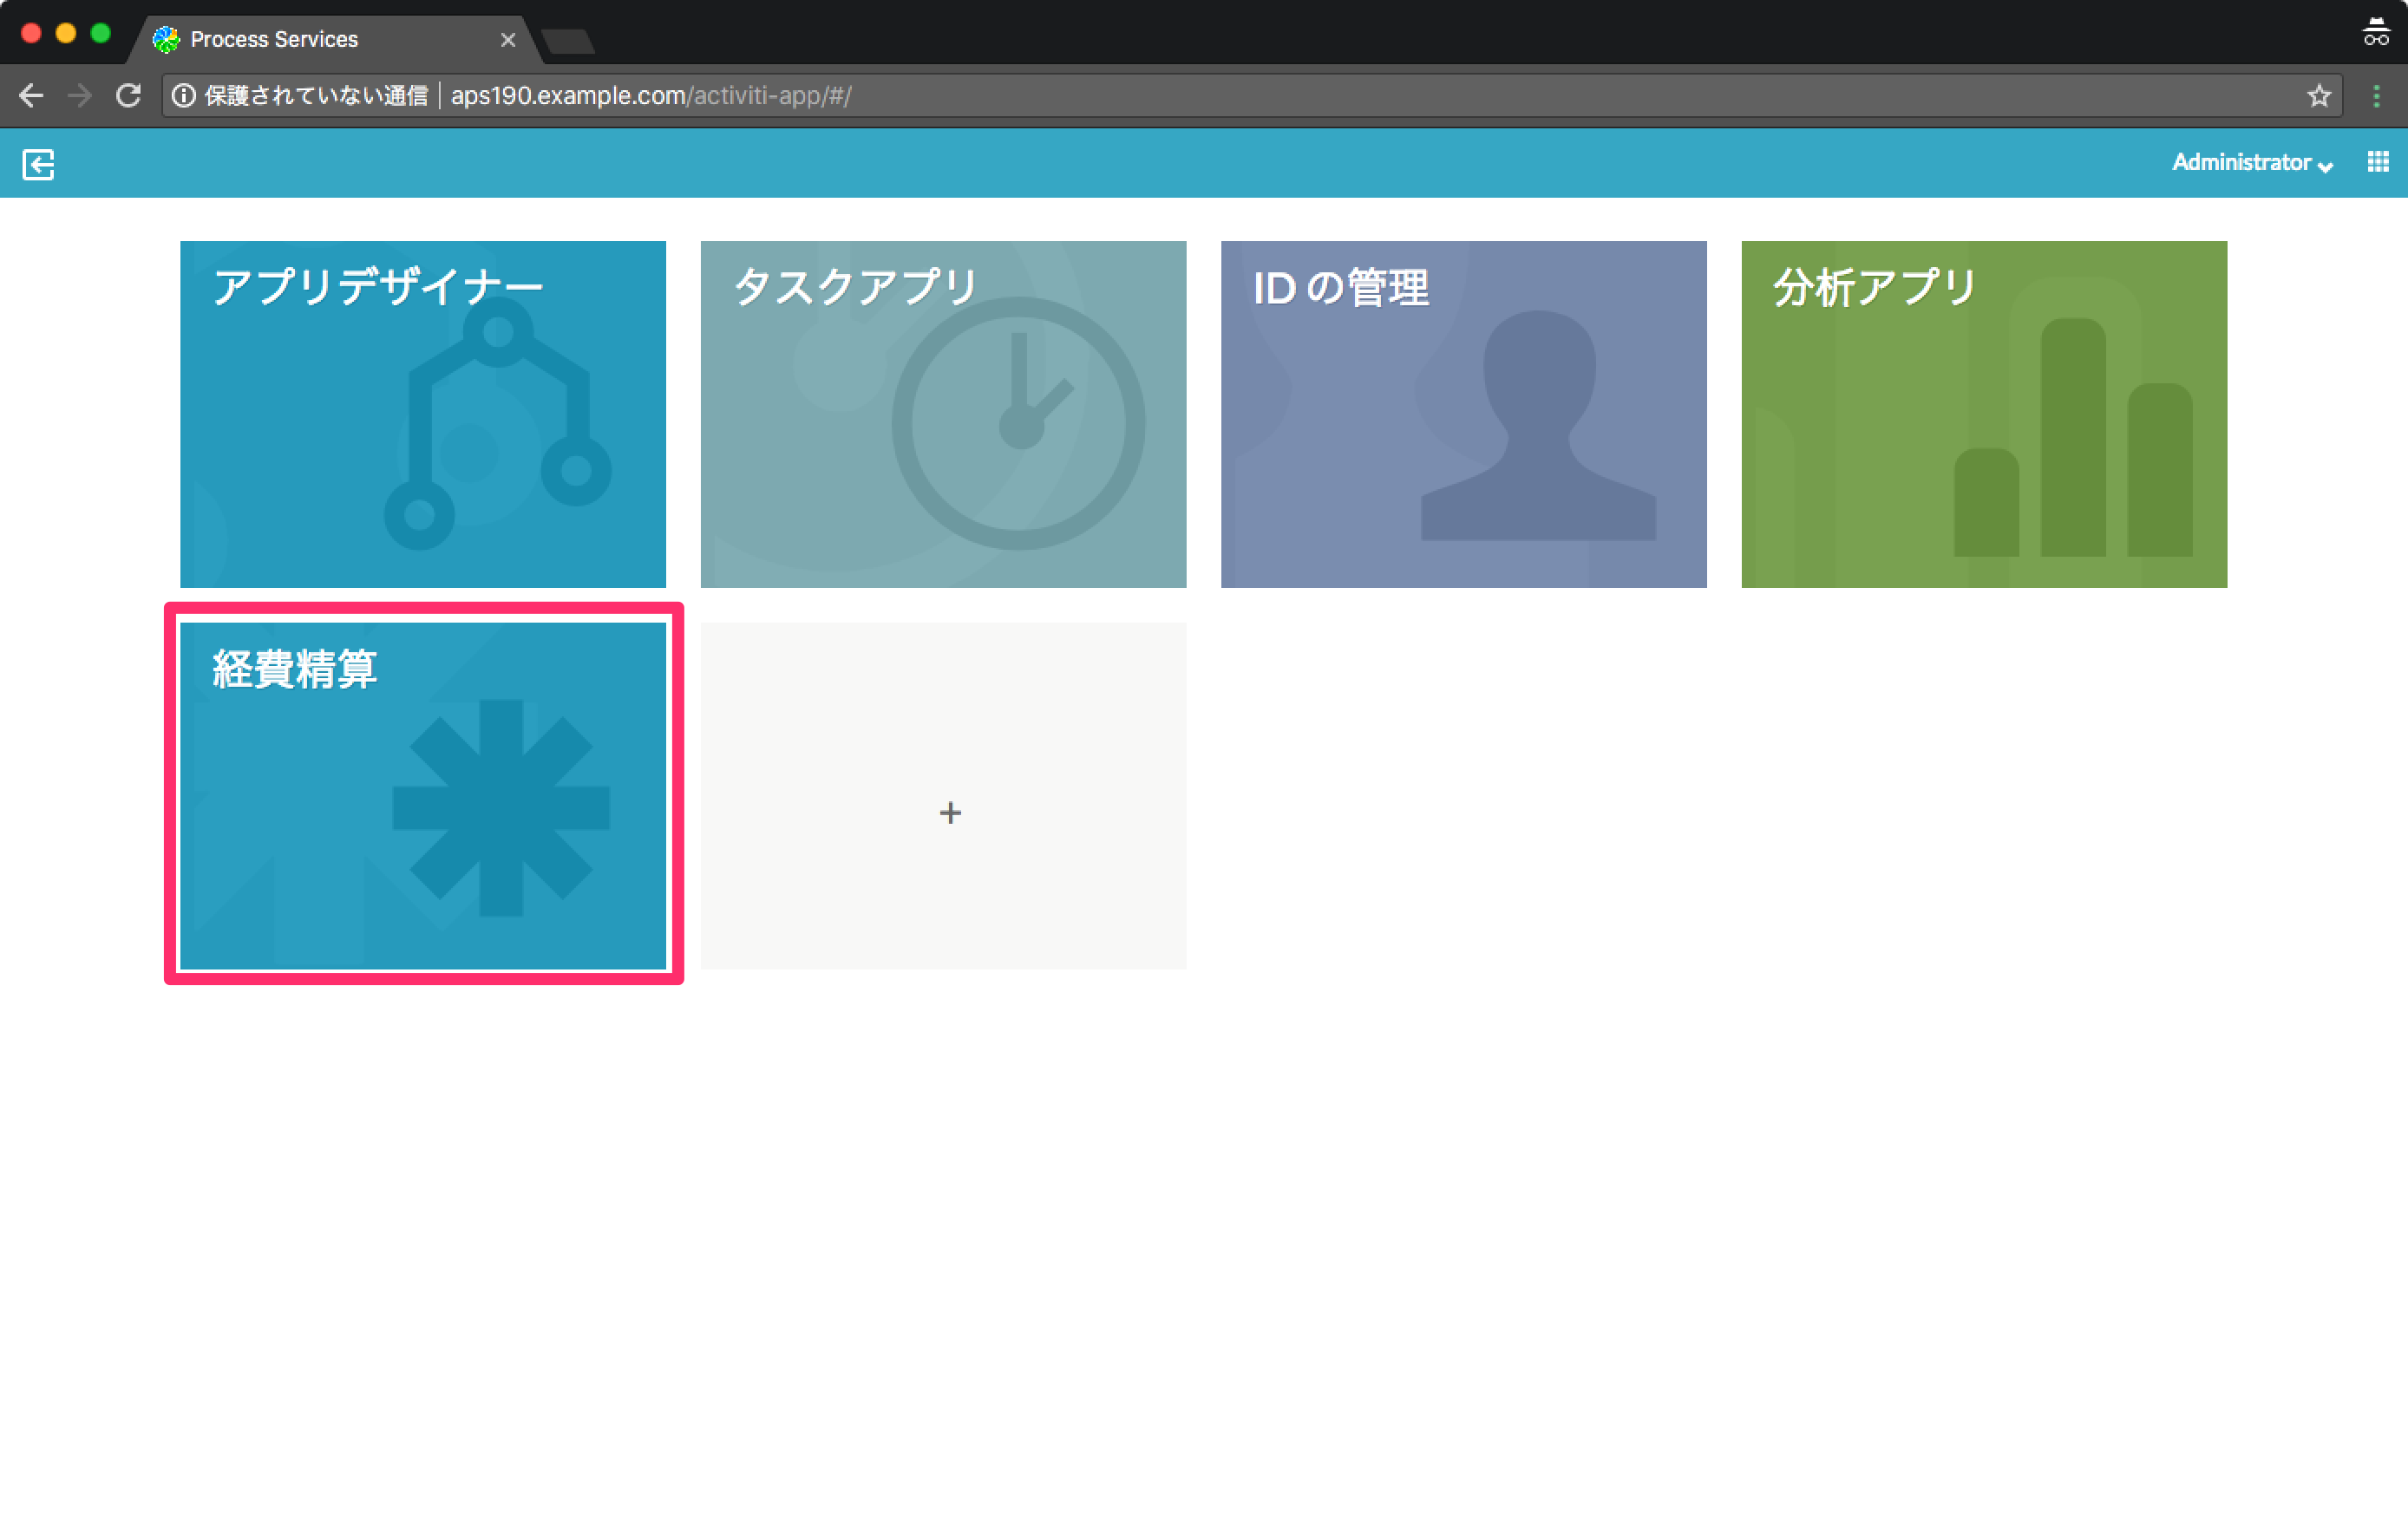The height and width of the screenshot is (1521, 2408).
Task: Open the タスクアプリ tile
Action: pyautogui.click(x=943, y=414)
